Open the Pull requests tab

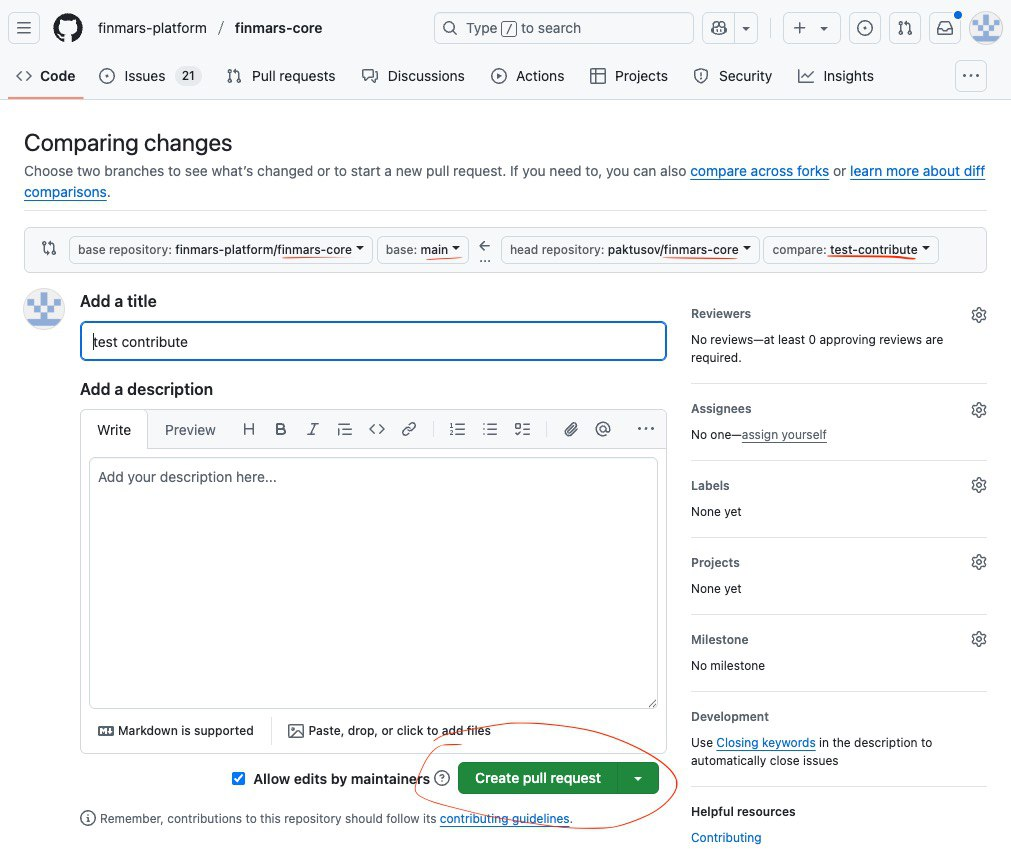[x=280, y=76]
